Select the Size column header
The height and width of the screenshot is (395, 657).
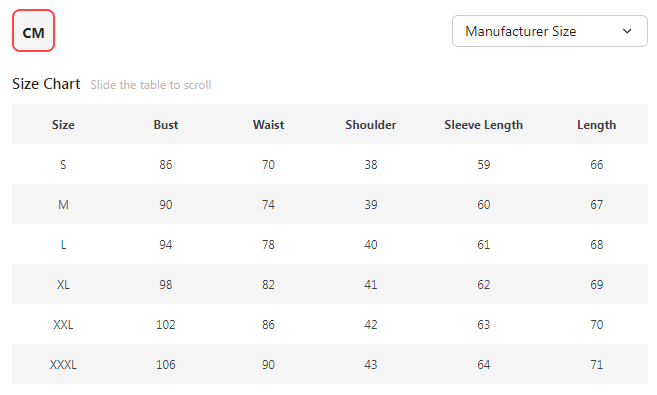coord(63,125)
